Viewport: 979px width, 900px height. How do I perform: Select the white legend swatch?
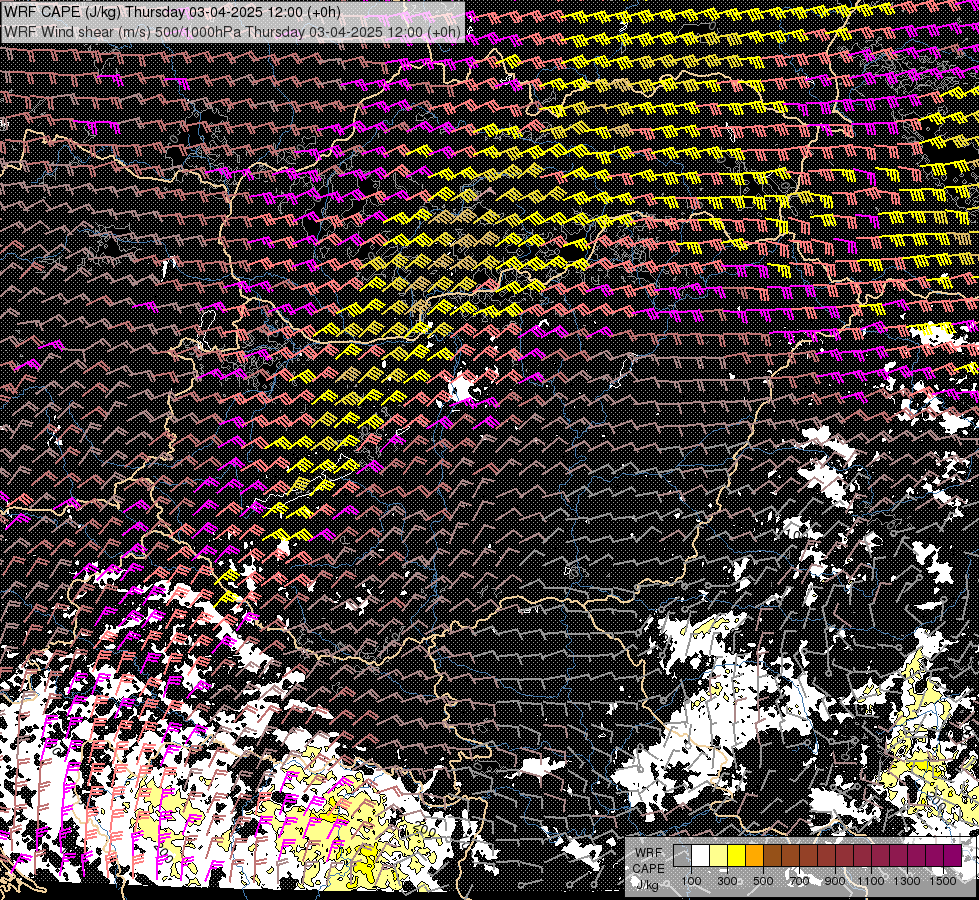pyautogui.click(x=701, y=855)
